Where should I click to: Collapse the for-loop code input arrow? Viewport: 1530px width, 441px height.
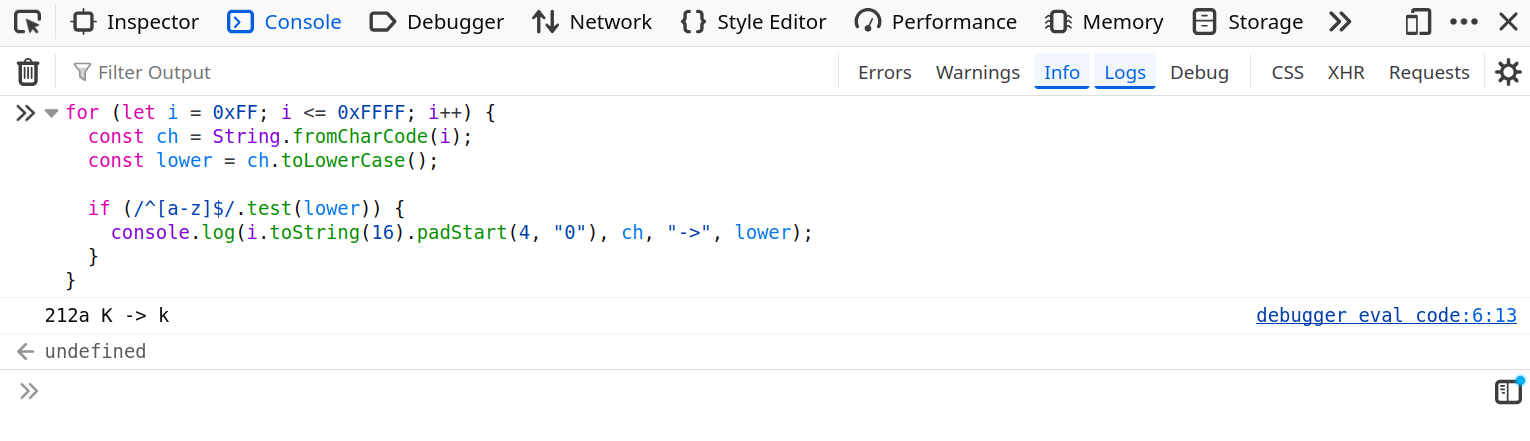click(x=51, y=113)
